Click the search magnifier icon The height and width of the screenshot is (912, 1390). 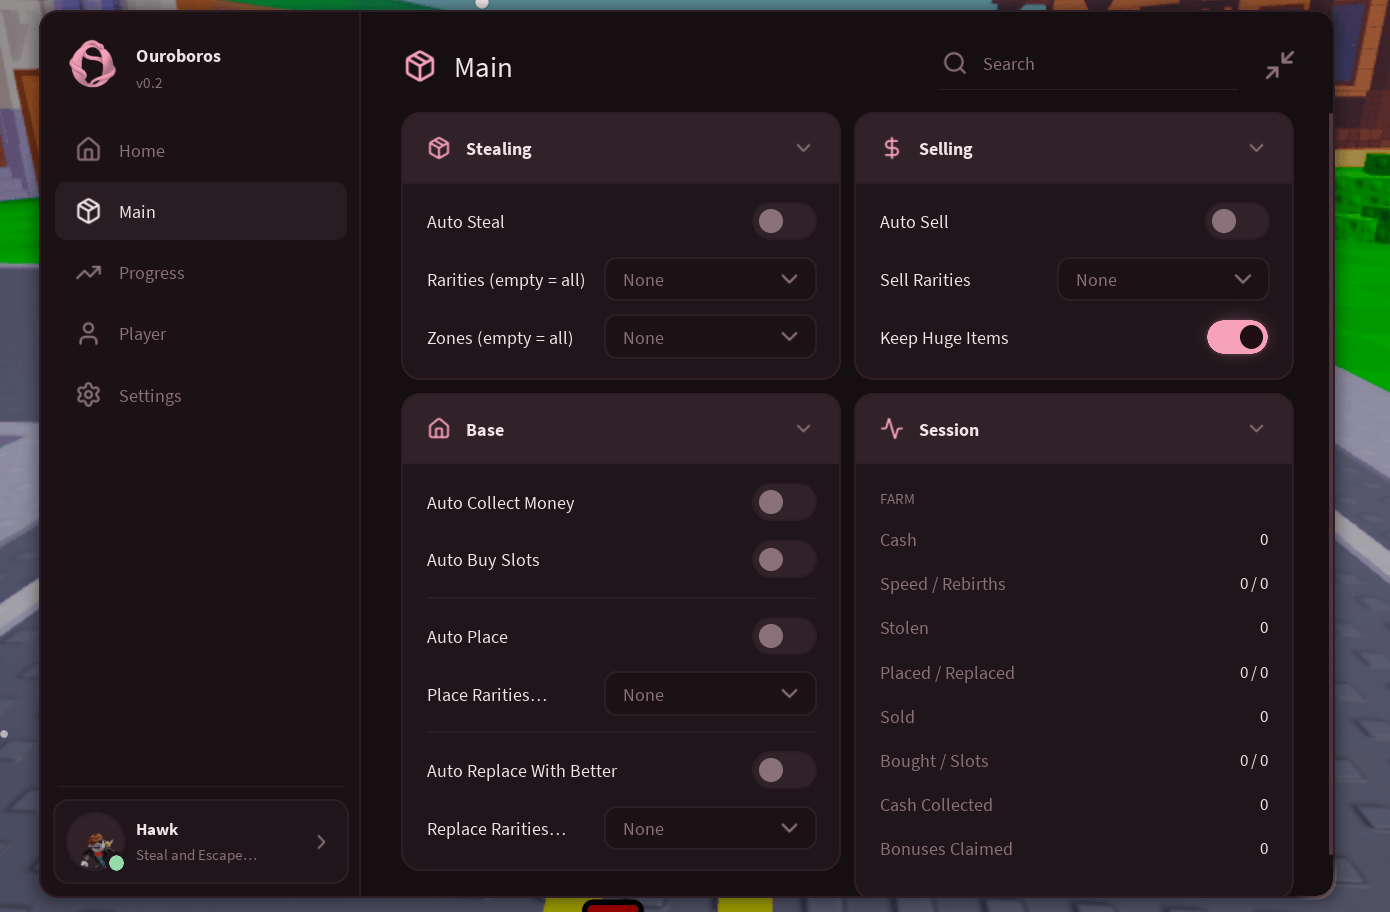pyautogui.click(x=955, y=63)
